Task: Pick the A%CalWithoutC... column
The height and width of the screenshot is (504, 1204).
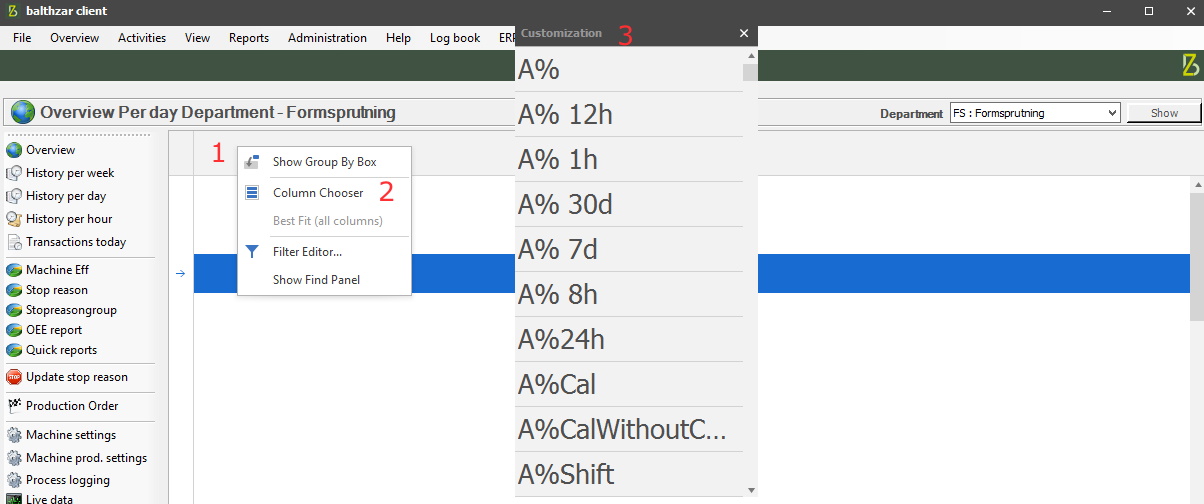Action: coord(629,429)
